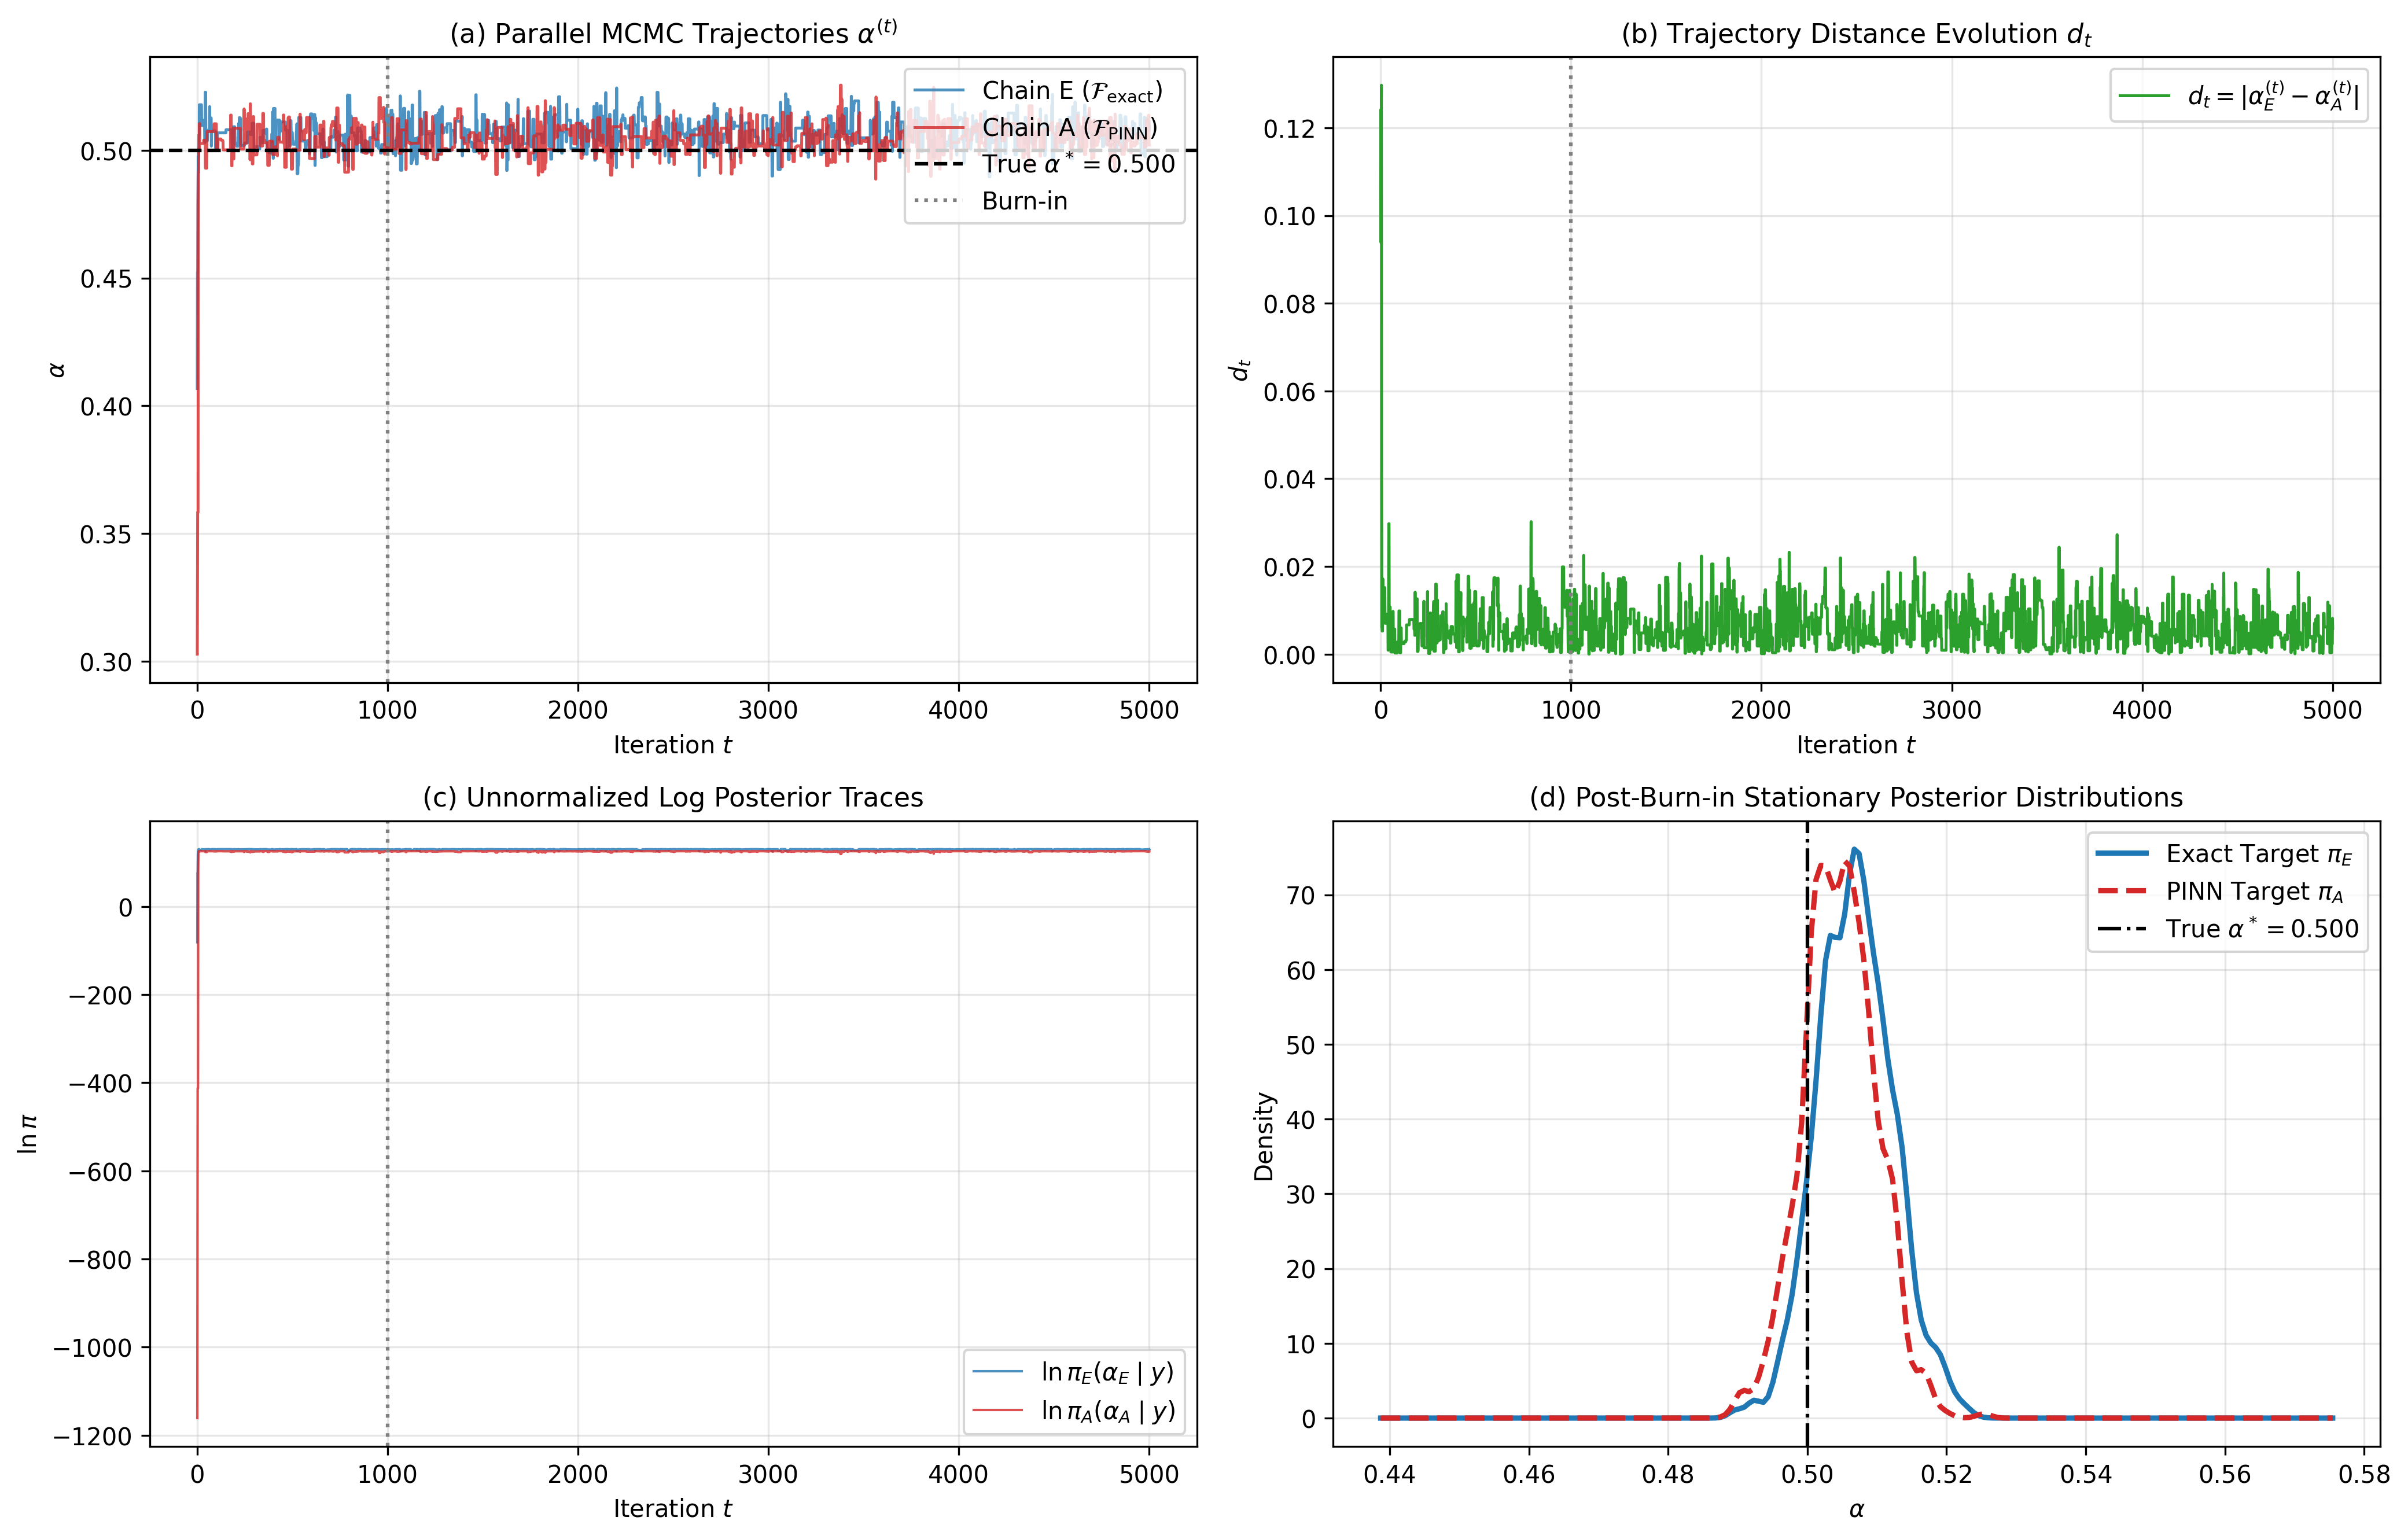Viewport: 2408px width, 1539px height.
Task: Click y-tick '0.04' in plot (b)
Action: pos(1290,479)
